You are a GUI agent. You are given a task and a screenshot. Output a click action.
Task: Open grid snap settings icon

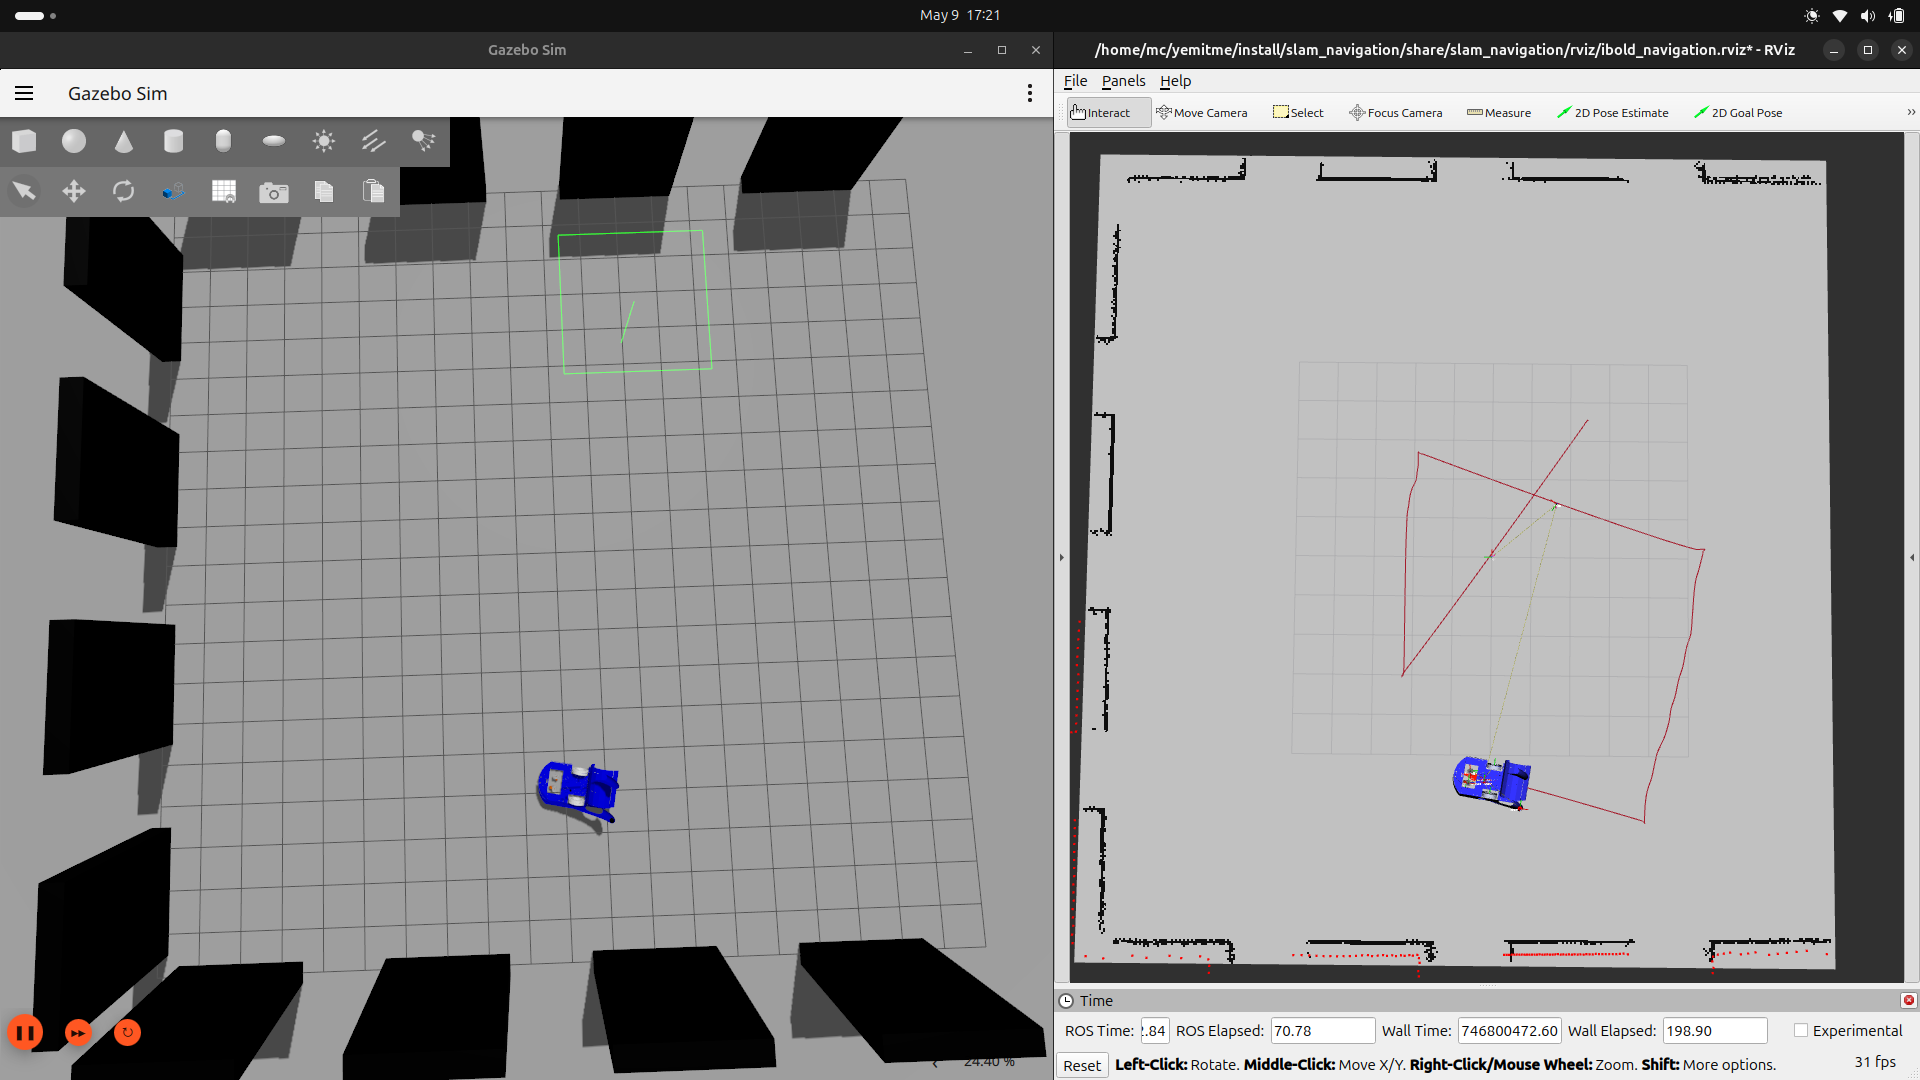point(223,191)
